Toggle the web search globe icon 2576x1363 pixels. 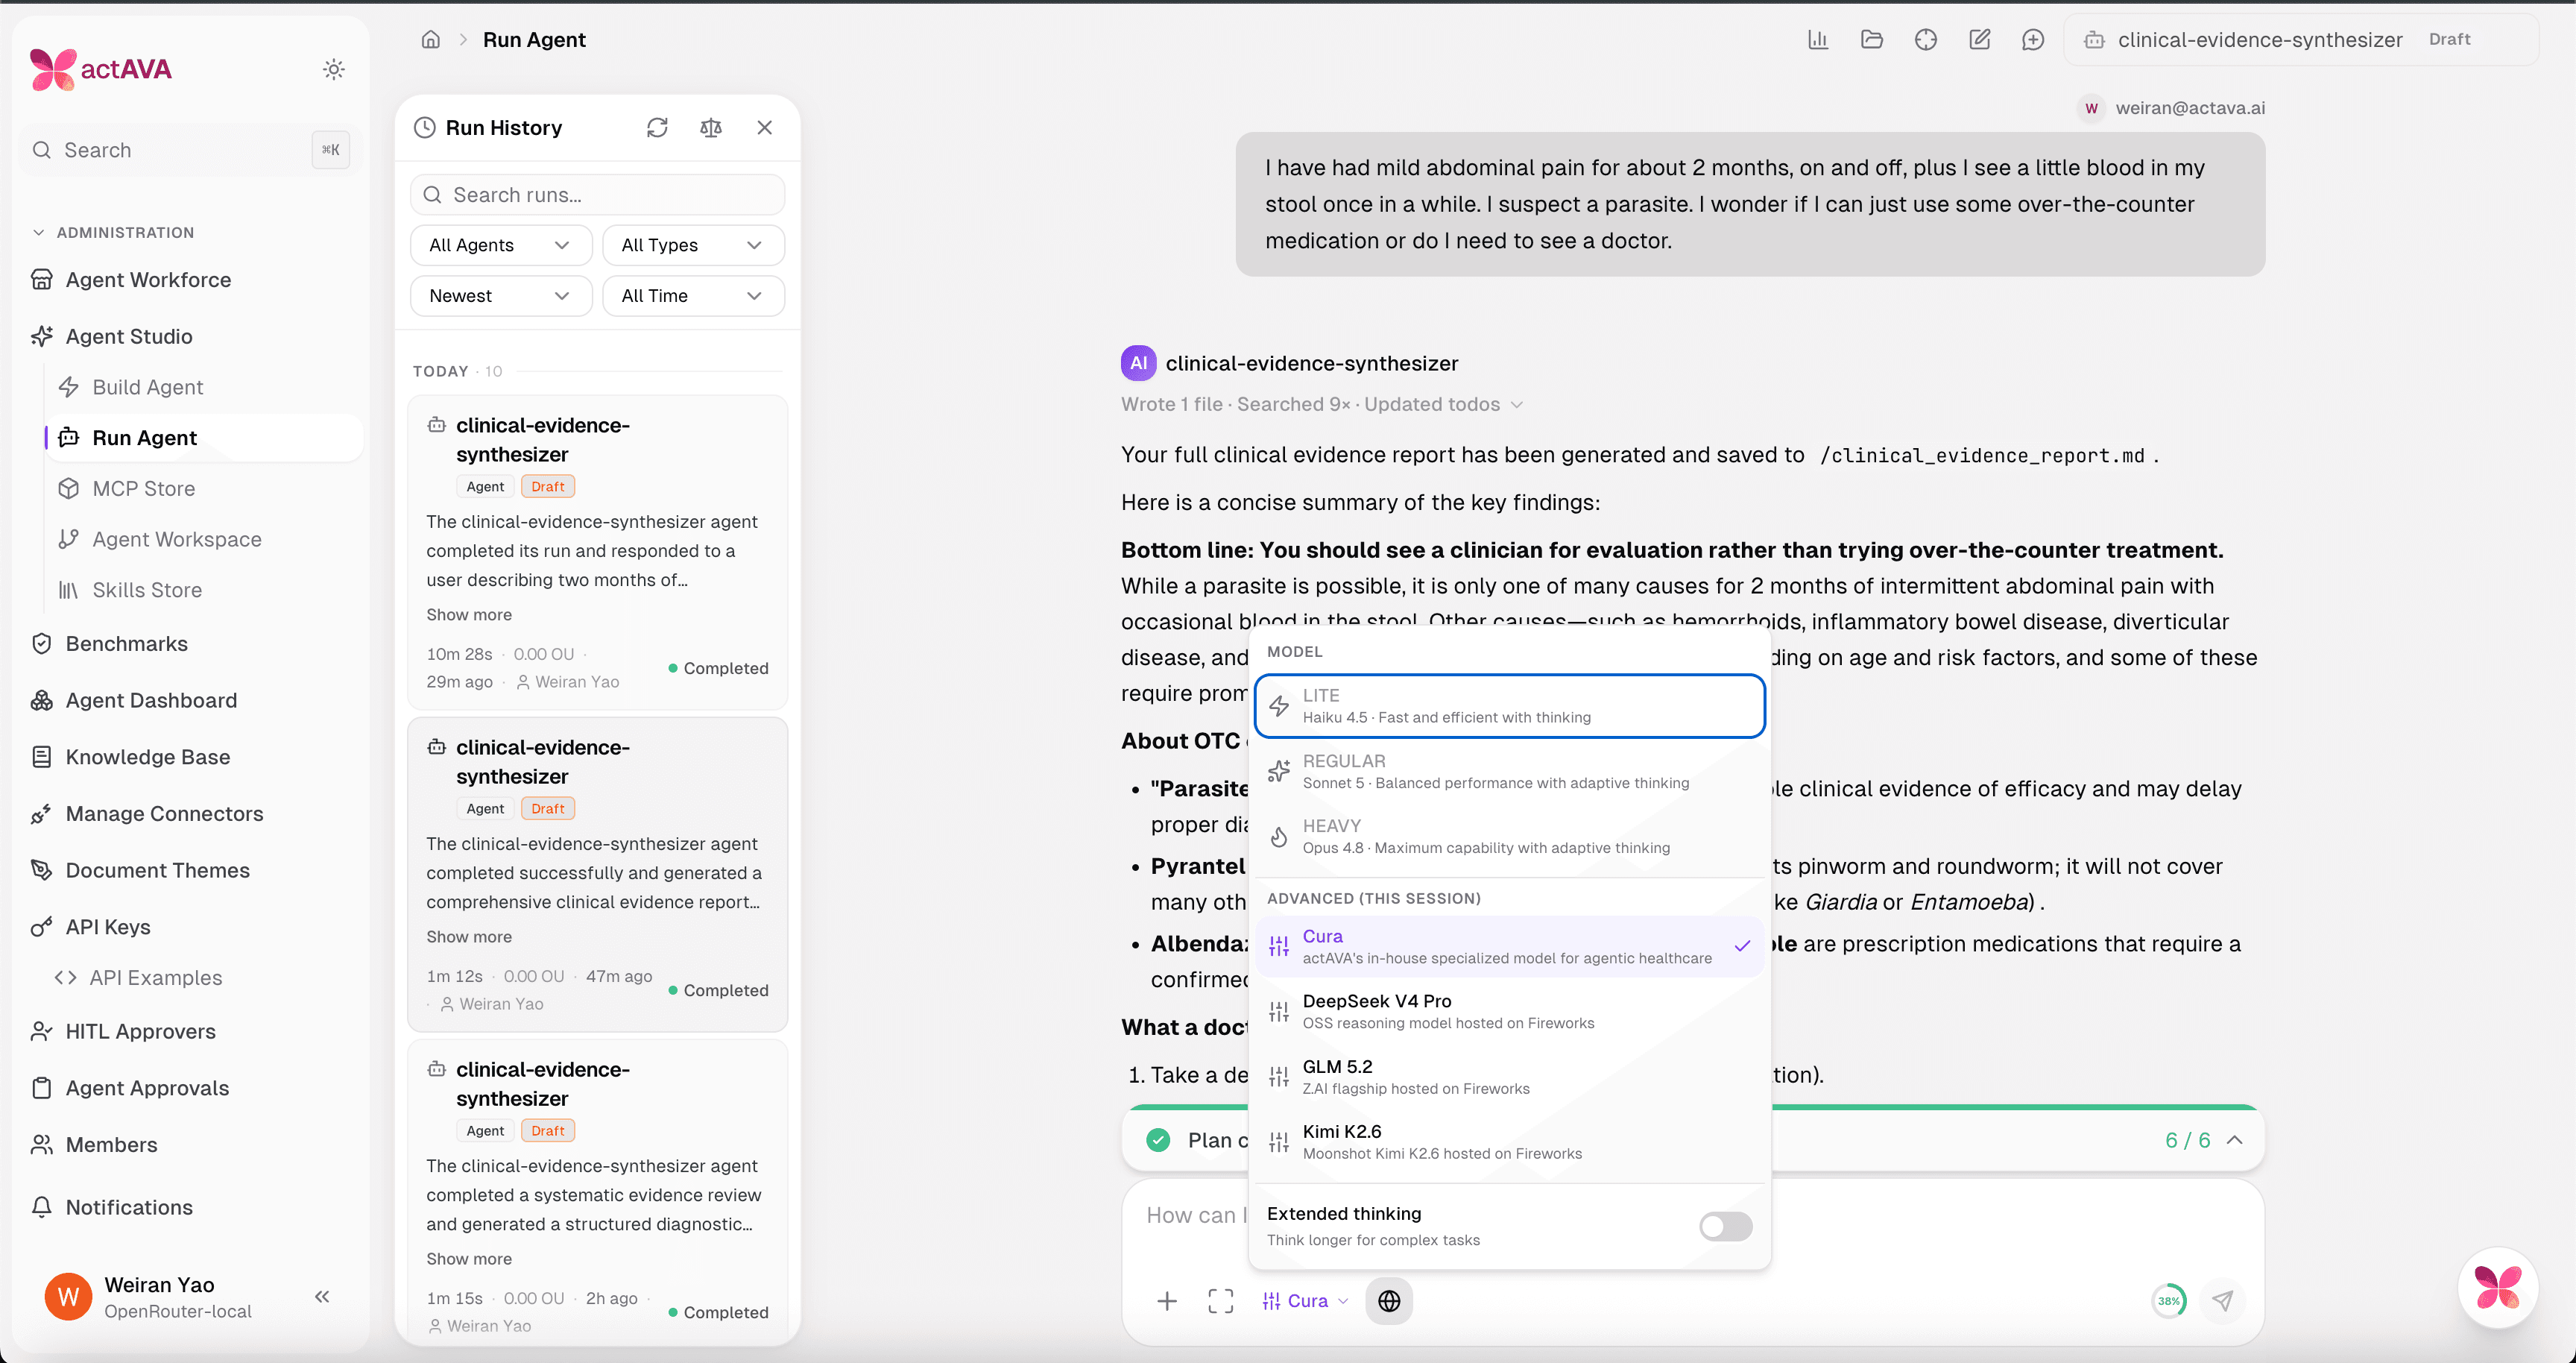click(1389, 1301)
